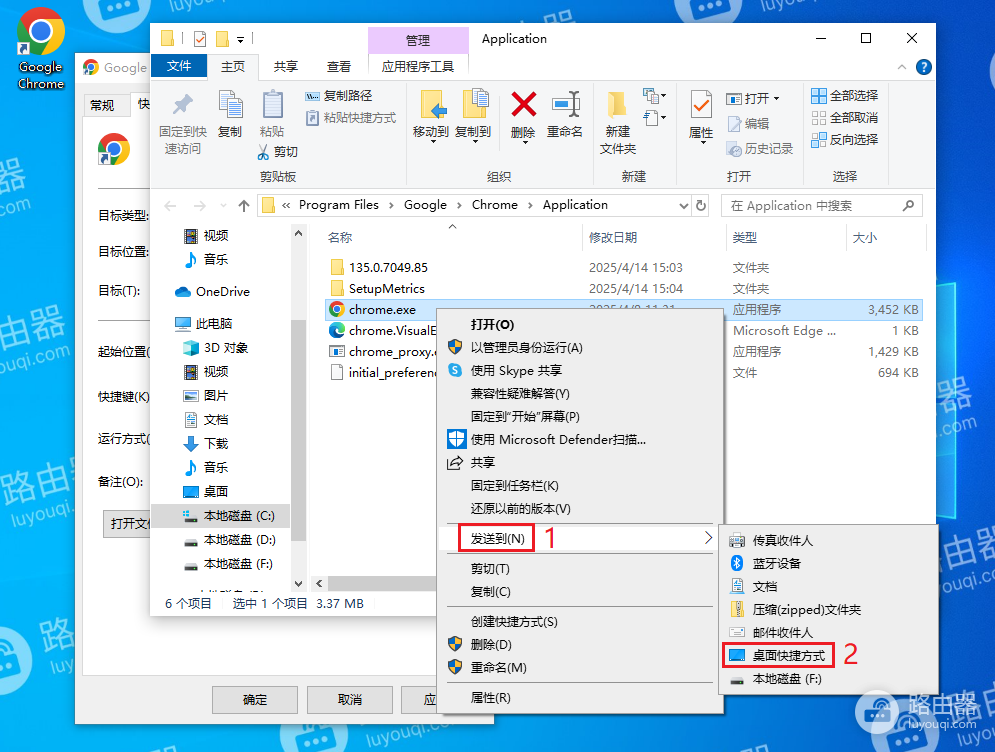Viewport: 995px width, 752px height.
Task: Click the Copy to folder icon
Action: (474, 104)
